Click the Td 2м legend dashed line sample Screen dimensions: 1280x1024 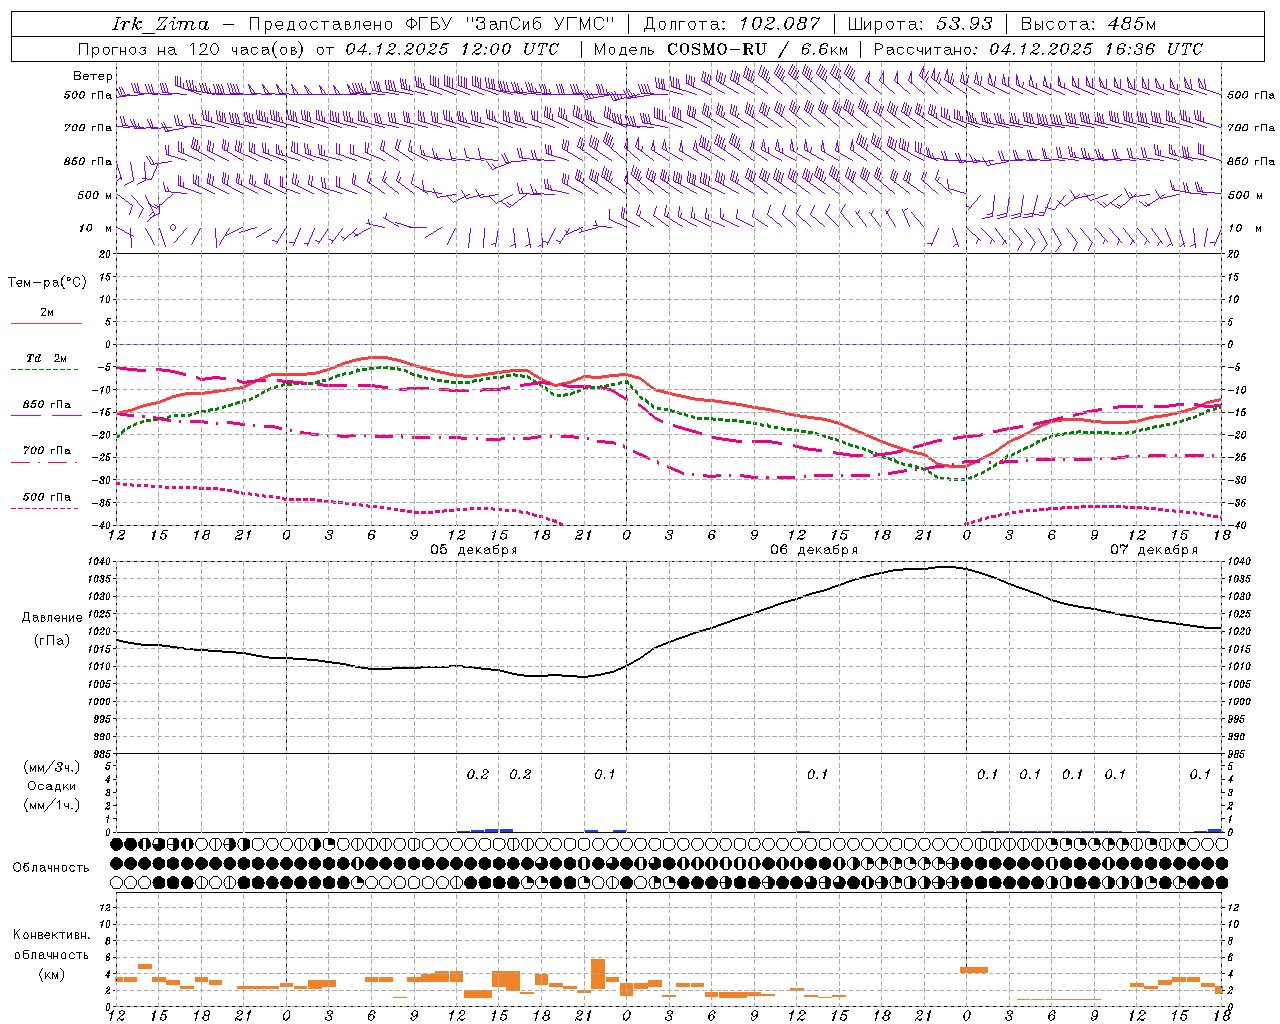pyautogui.click(x=44, y=369)
